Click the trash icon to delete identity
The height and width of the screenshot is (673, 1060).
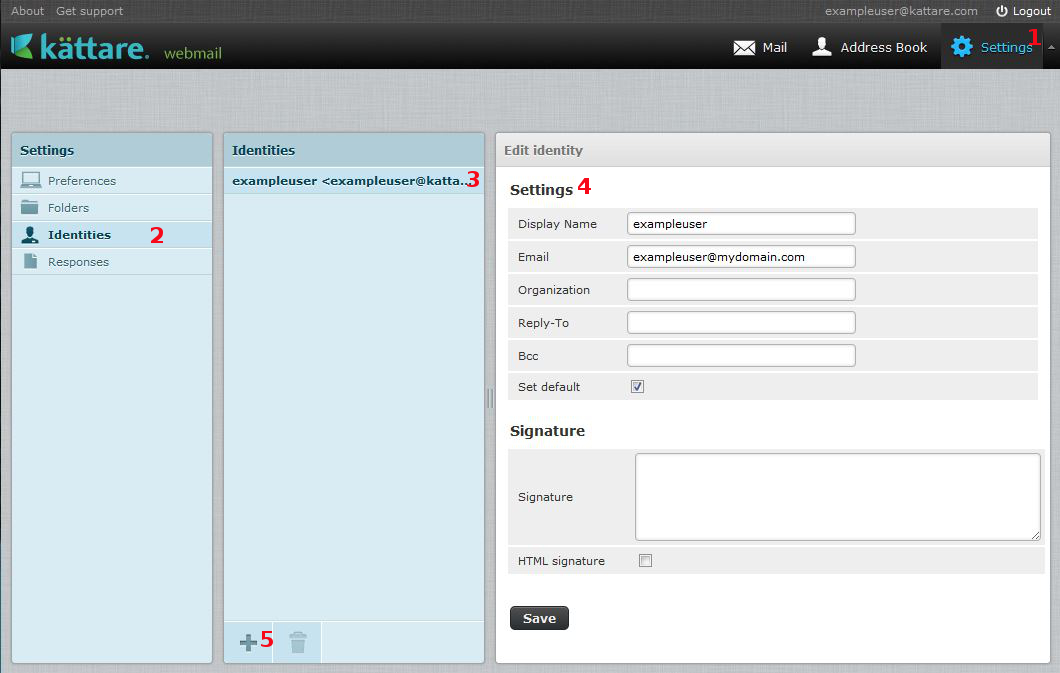click(298, 642)
